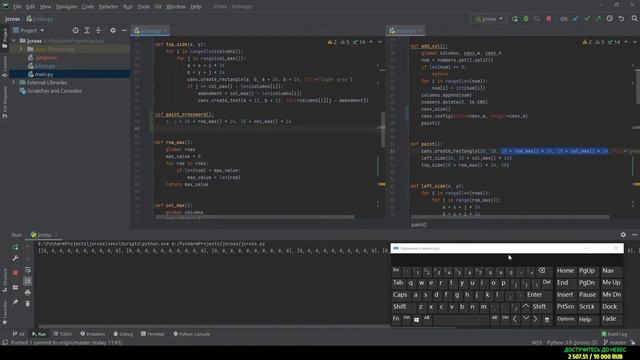Click the debug bug icon in top toolbar
Screen dimensions: 640x360
[526, 19]
